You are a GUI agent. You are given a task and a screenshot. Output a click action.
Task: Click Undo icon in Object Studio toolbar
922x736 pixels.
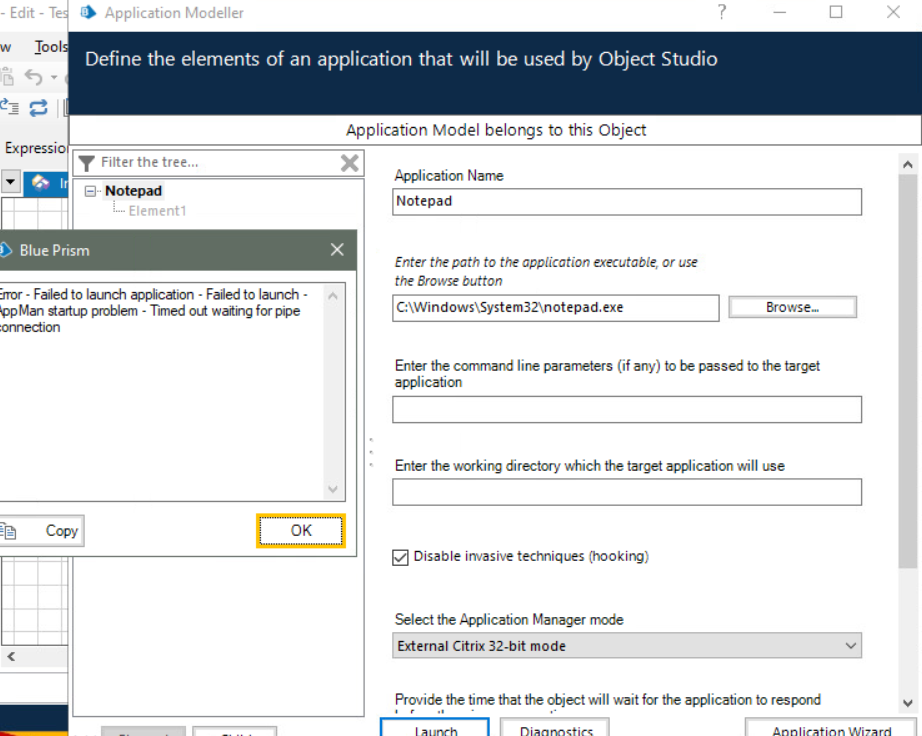(34, 77)
